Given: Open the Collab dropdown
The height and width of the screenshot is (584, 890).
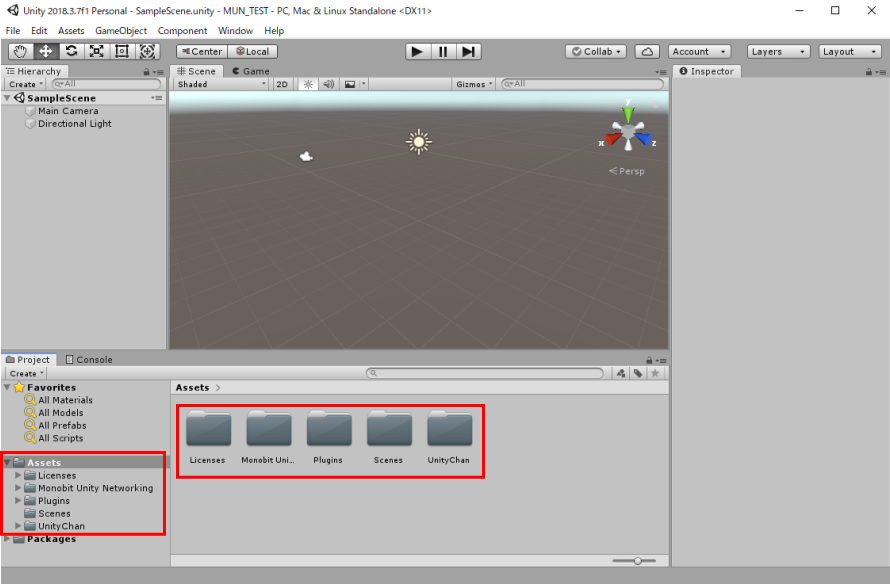Looking at the screenshot, I should point(596,52).
